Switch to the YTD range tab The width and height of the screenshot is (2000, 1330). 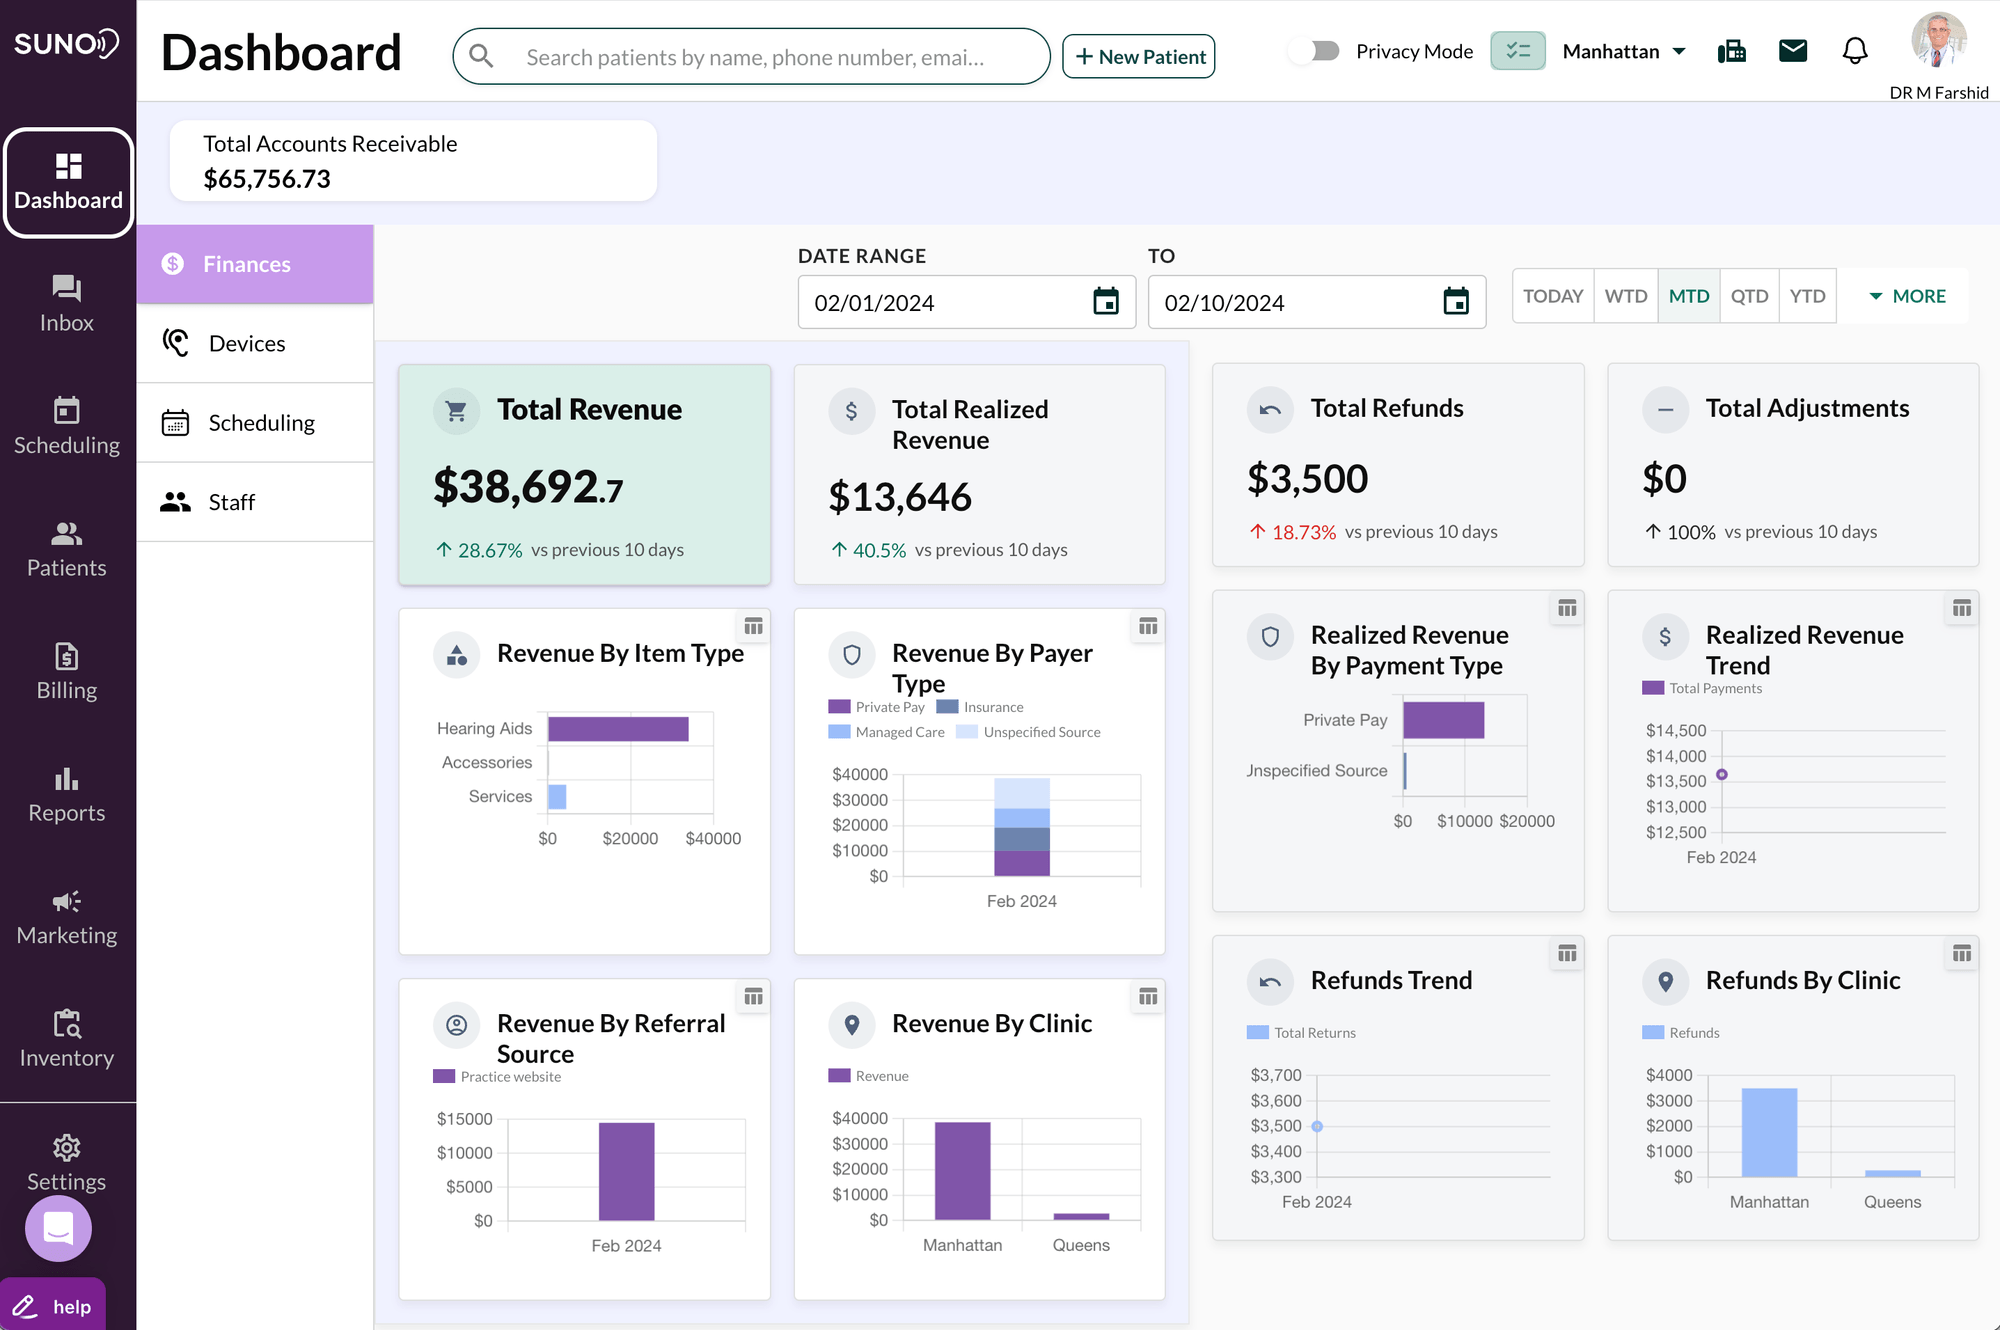[1807, 296]
